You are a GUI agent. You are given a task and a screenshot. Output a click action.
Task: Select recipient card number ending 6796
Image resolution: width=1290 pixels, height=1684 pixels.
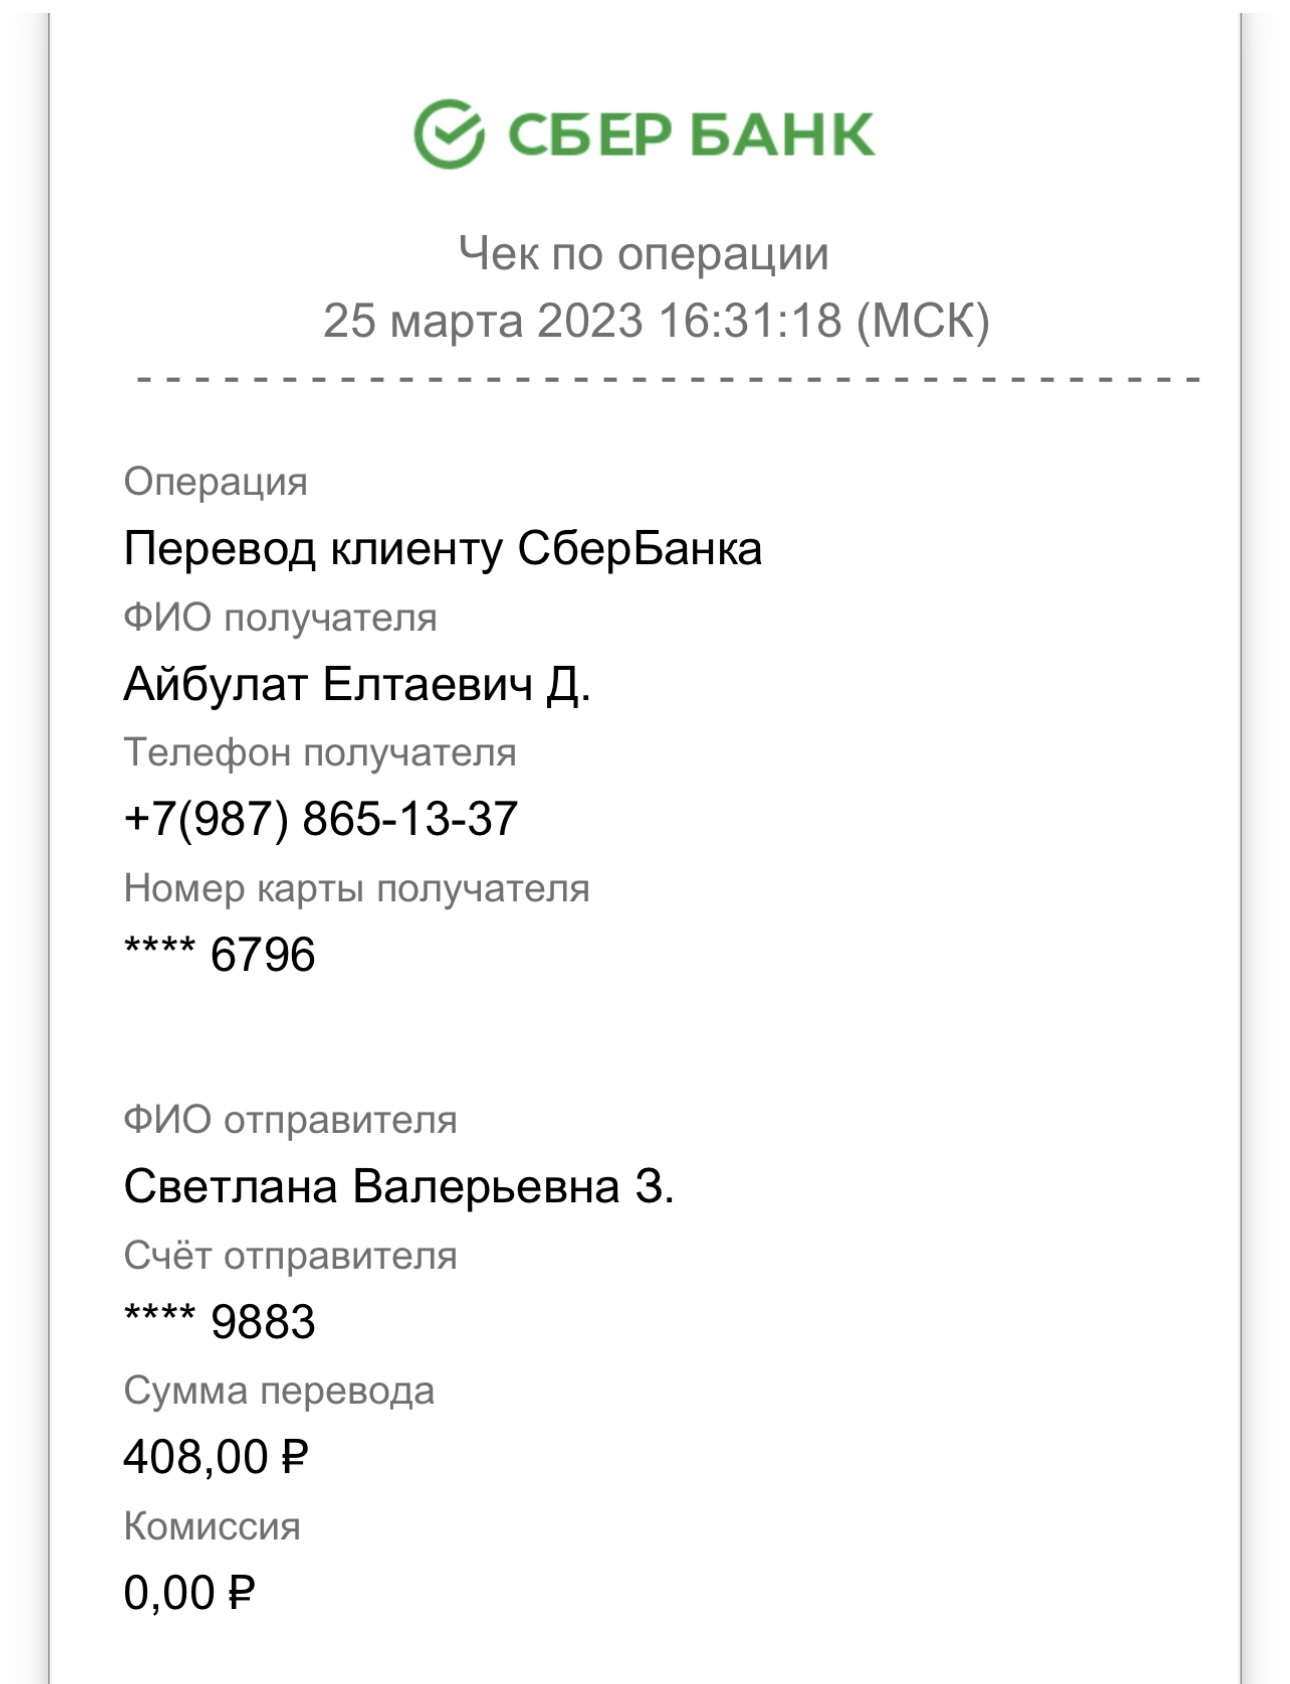219,955
